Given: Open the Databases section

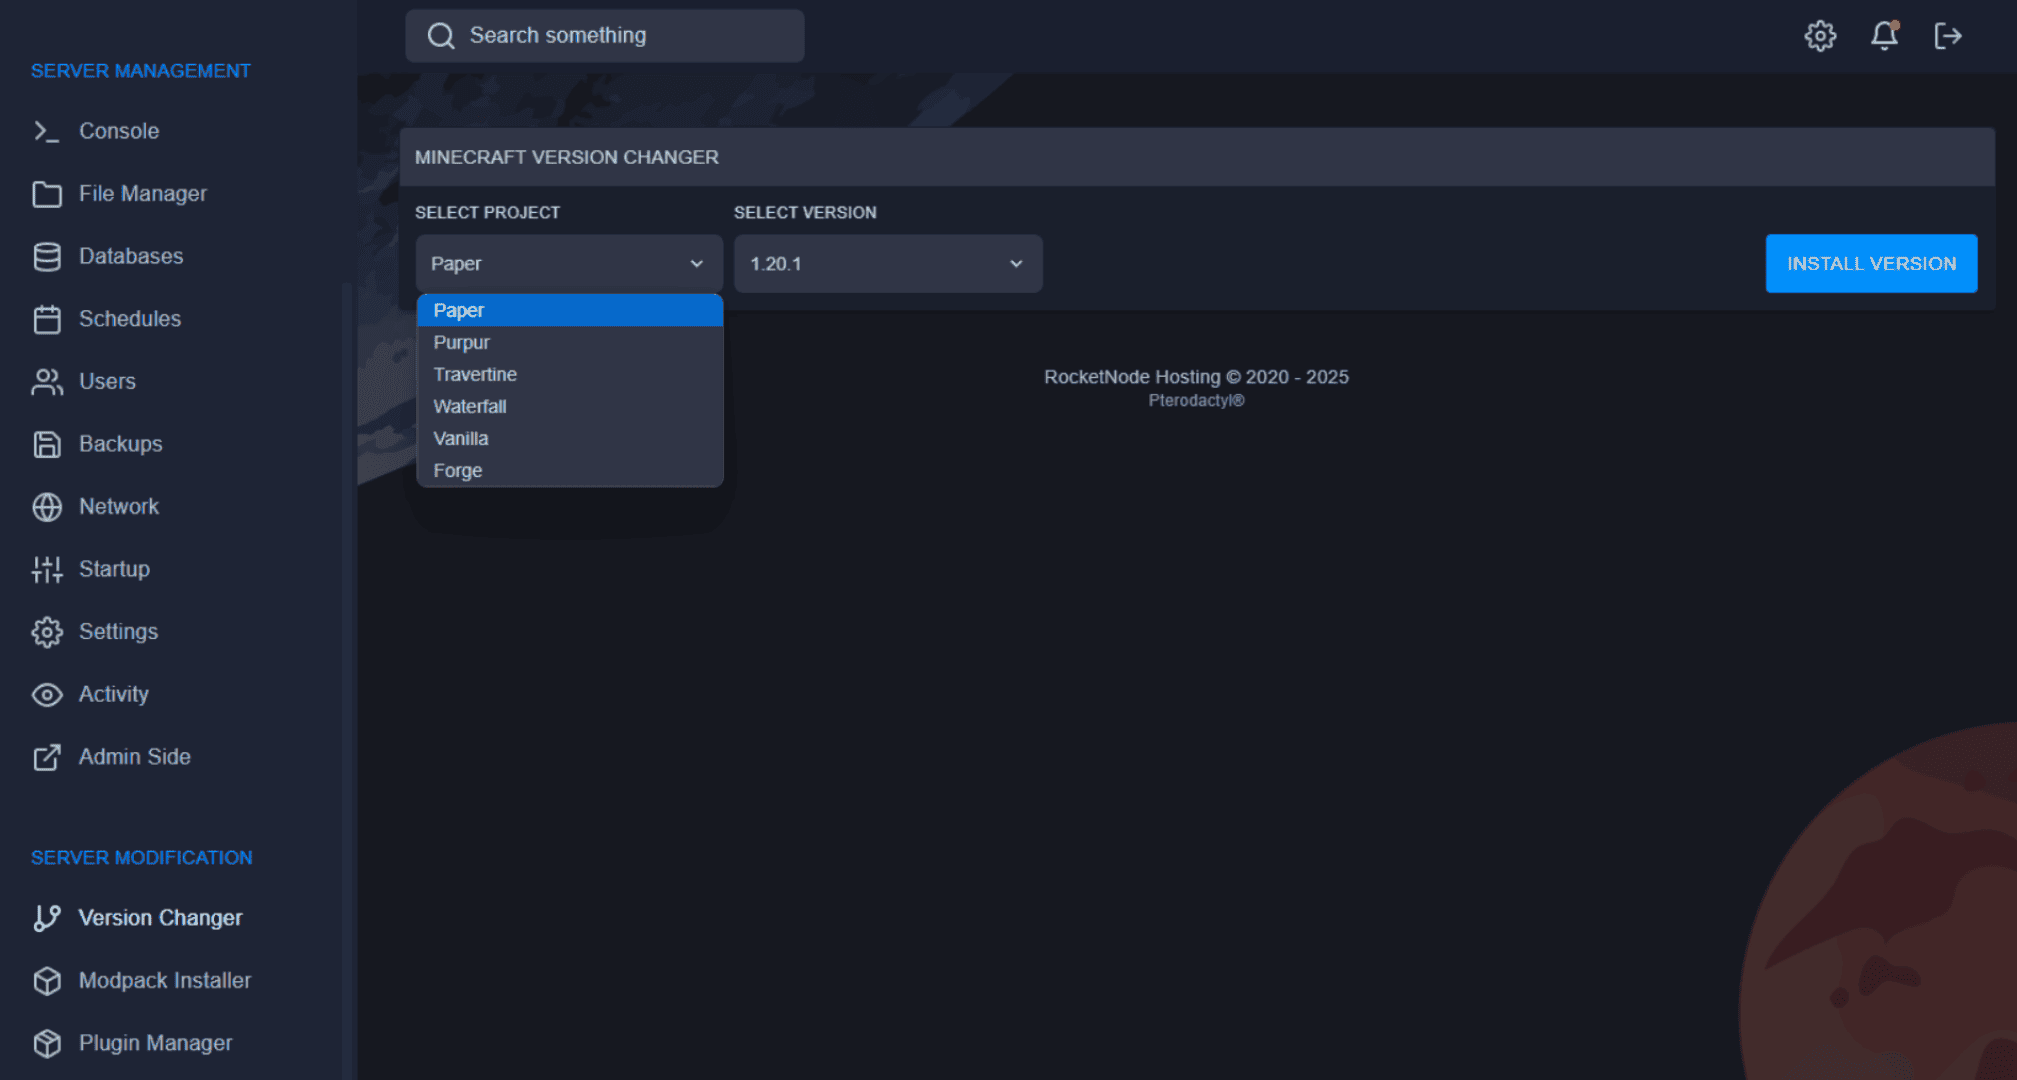Looking at the screenshot, I should [130, 256].
